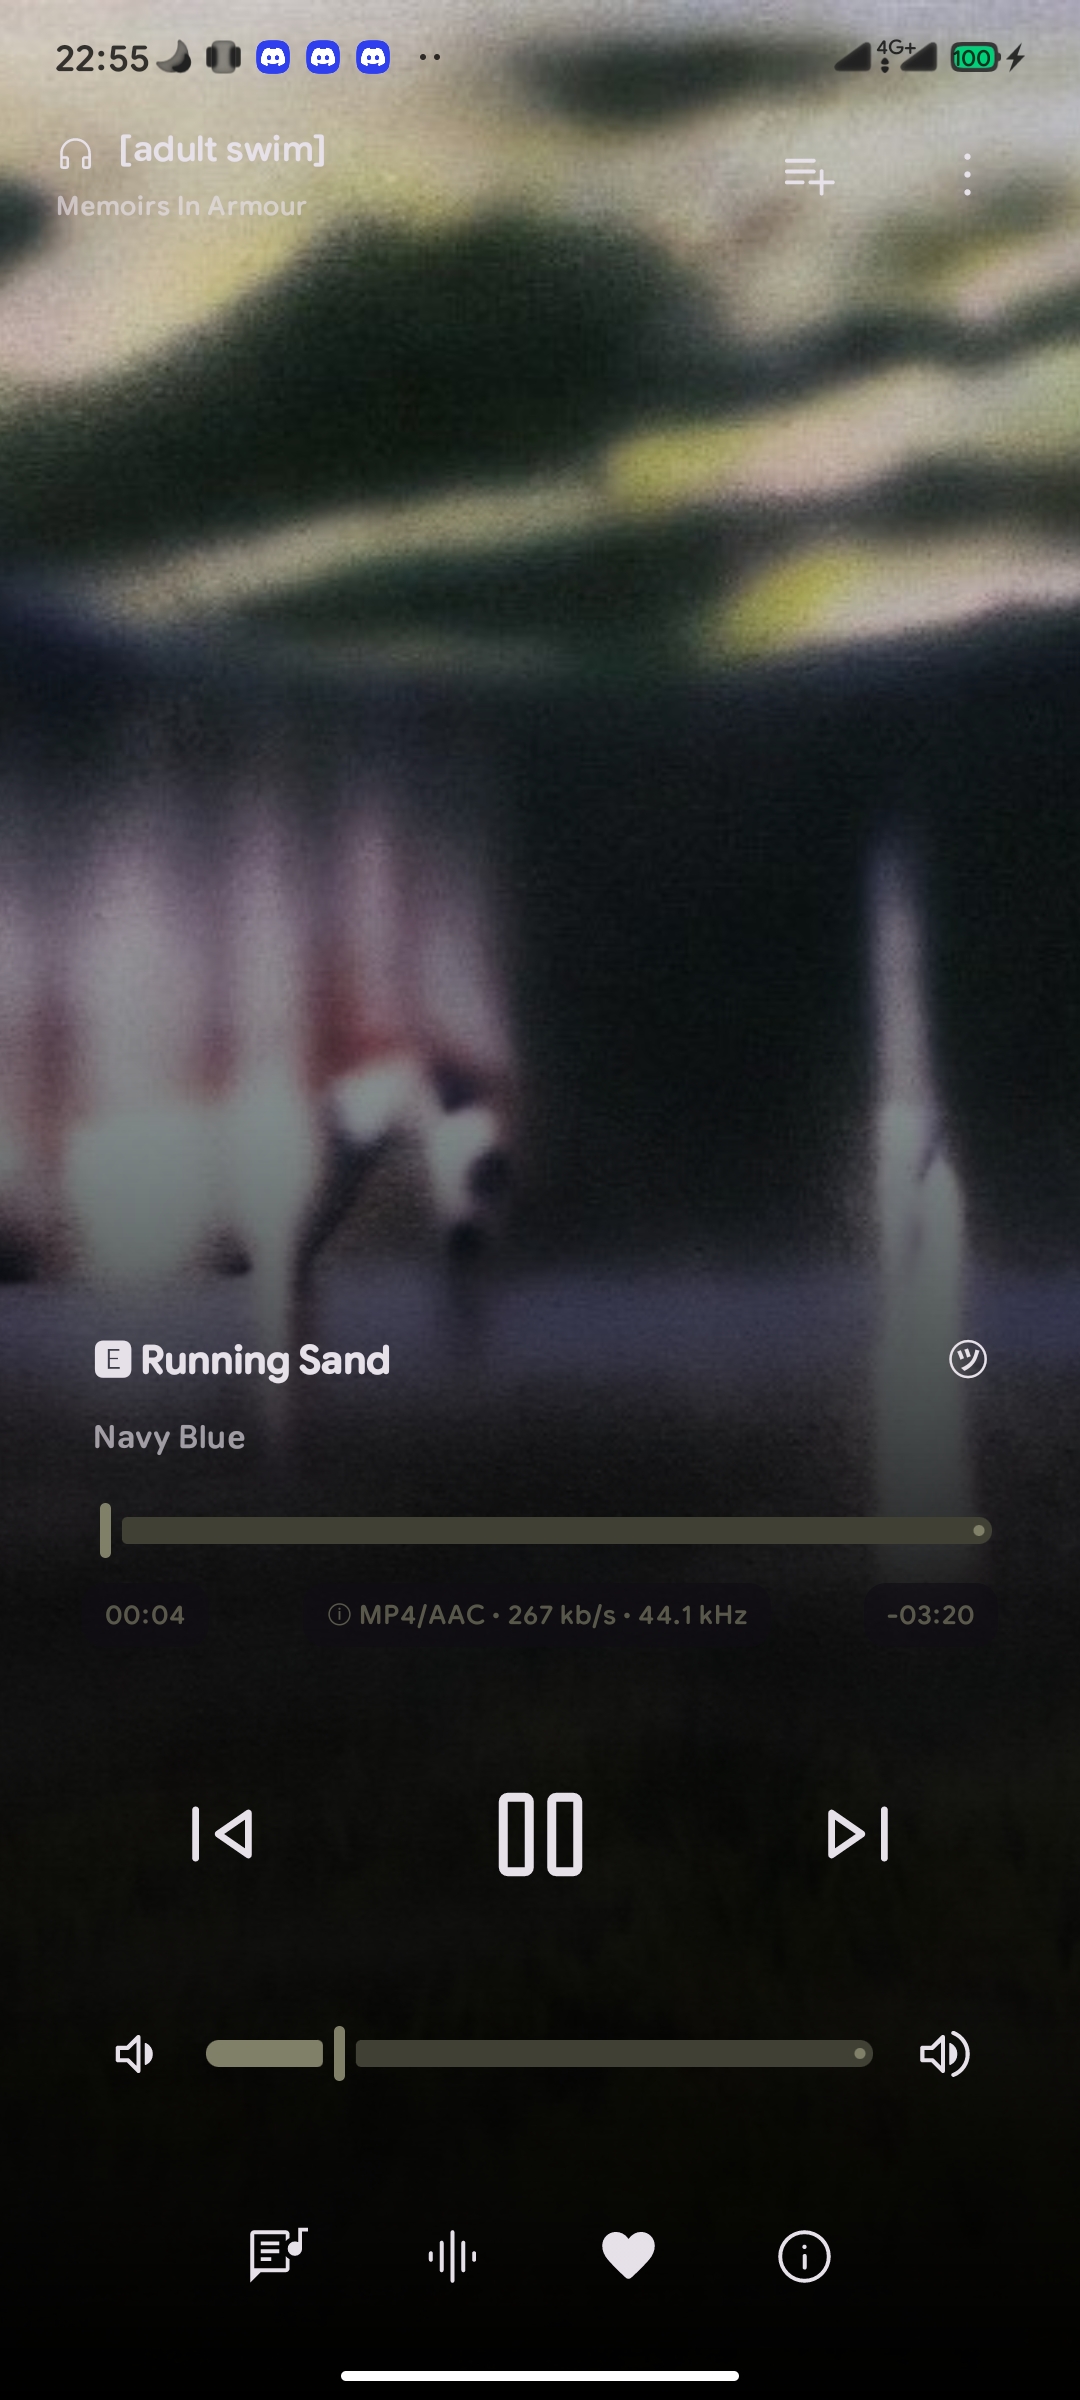Tap the low volume speaker icon
The width and height of the screenshot is (1080, 2400).
[134, 2054]
